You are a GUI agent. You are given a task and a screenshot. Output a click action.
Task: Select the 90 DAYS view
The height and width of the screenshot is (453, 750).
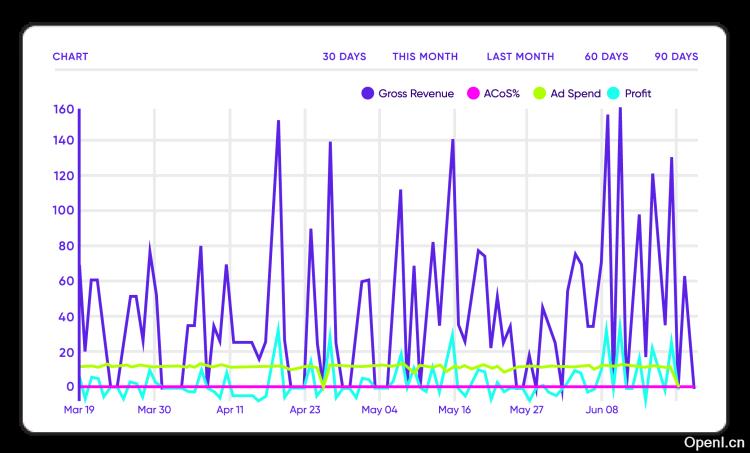tap(676, 56)
